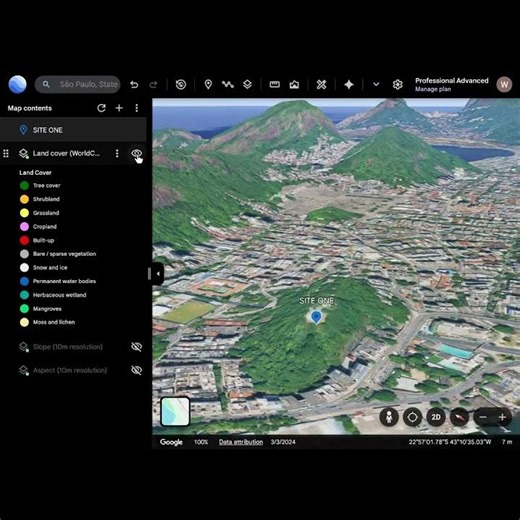Viewport: 520px width, 520px height.
Task: Grab the Land cover layer drag handle
Action: point(6,153)
